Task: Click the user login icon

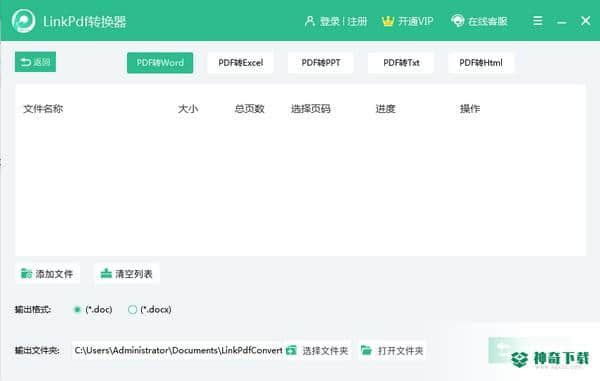Action: (x=310, y=21)
